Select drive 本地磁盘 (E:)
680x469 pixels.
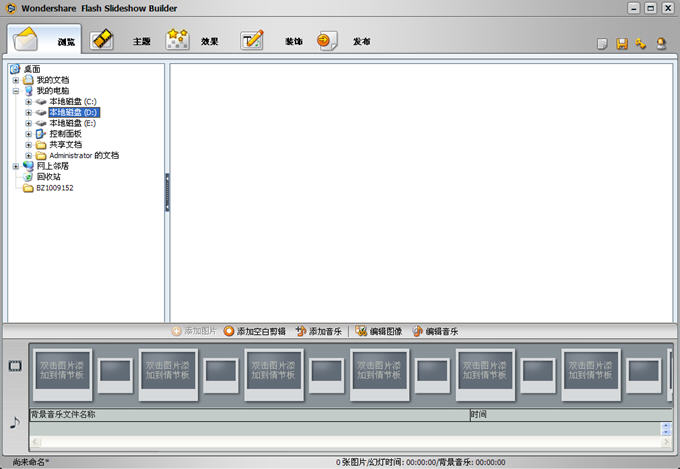(72, 123)
